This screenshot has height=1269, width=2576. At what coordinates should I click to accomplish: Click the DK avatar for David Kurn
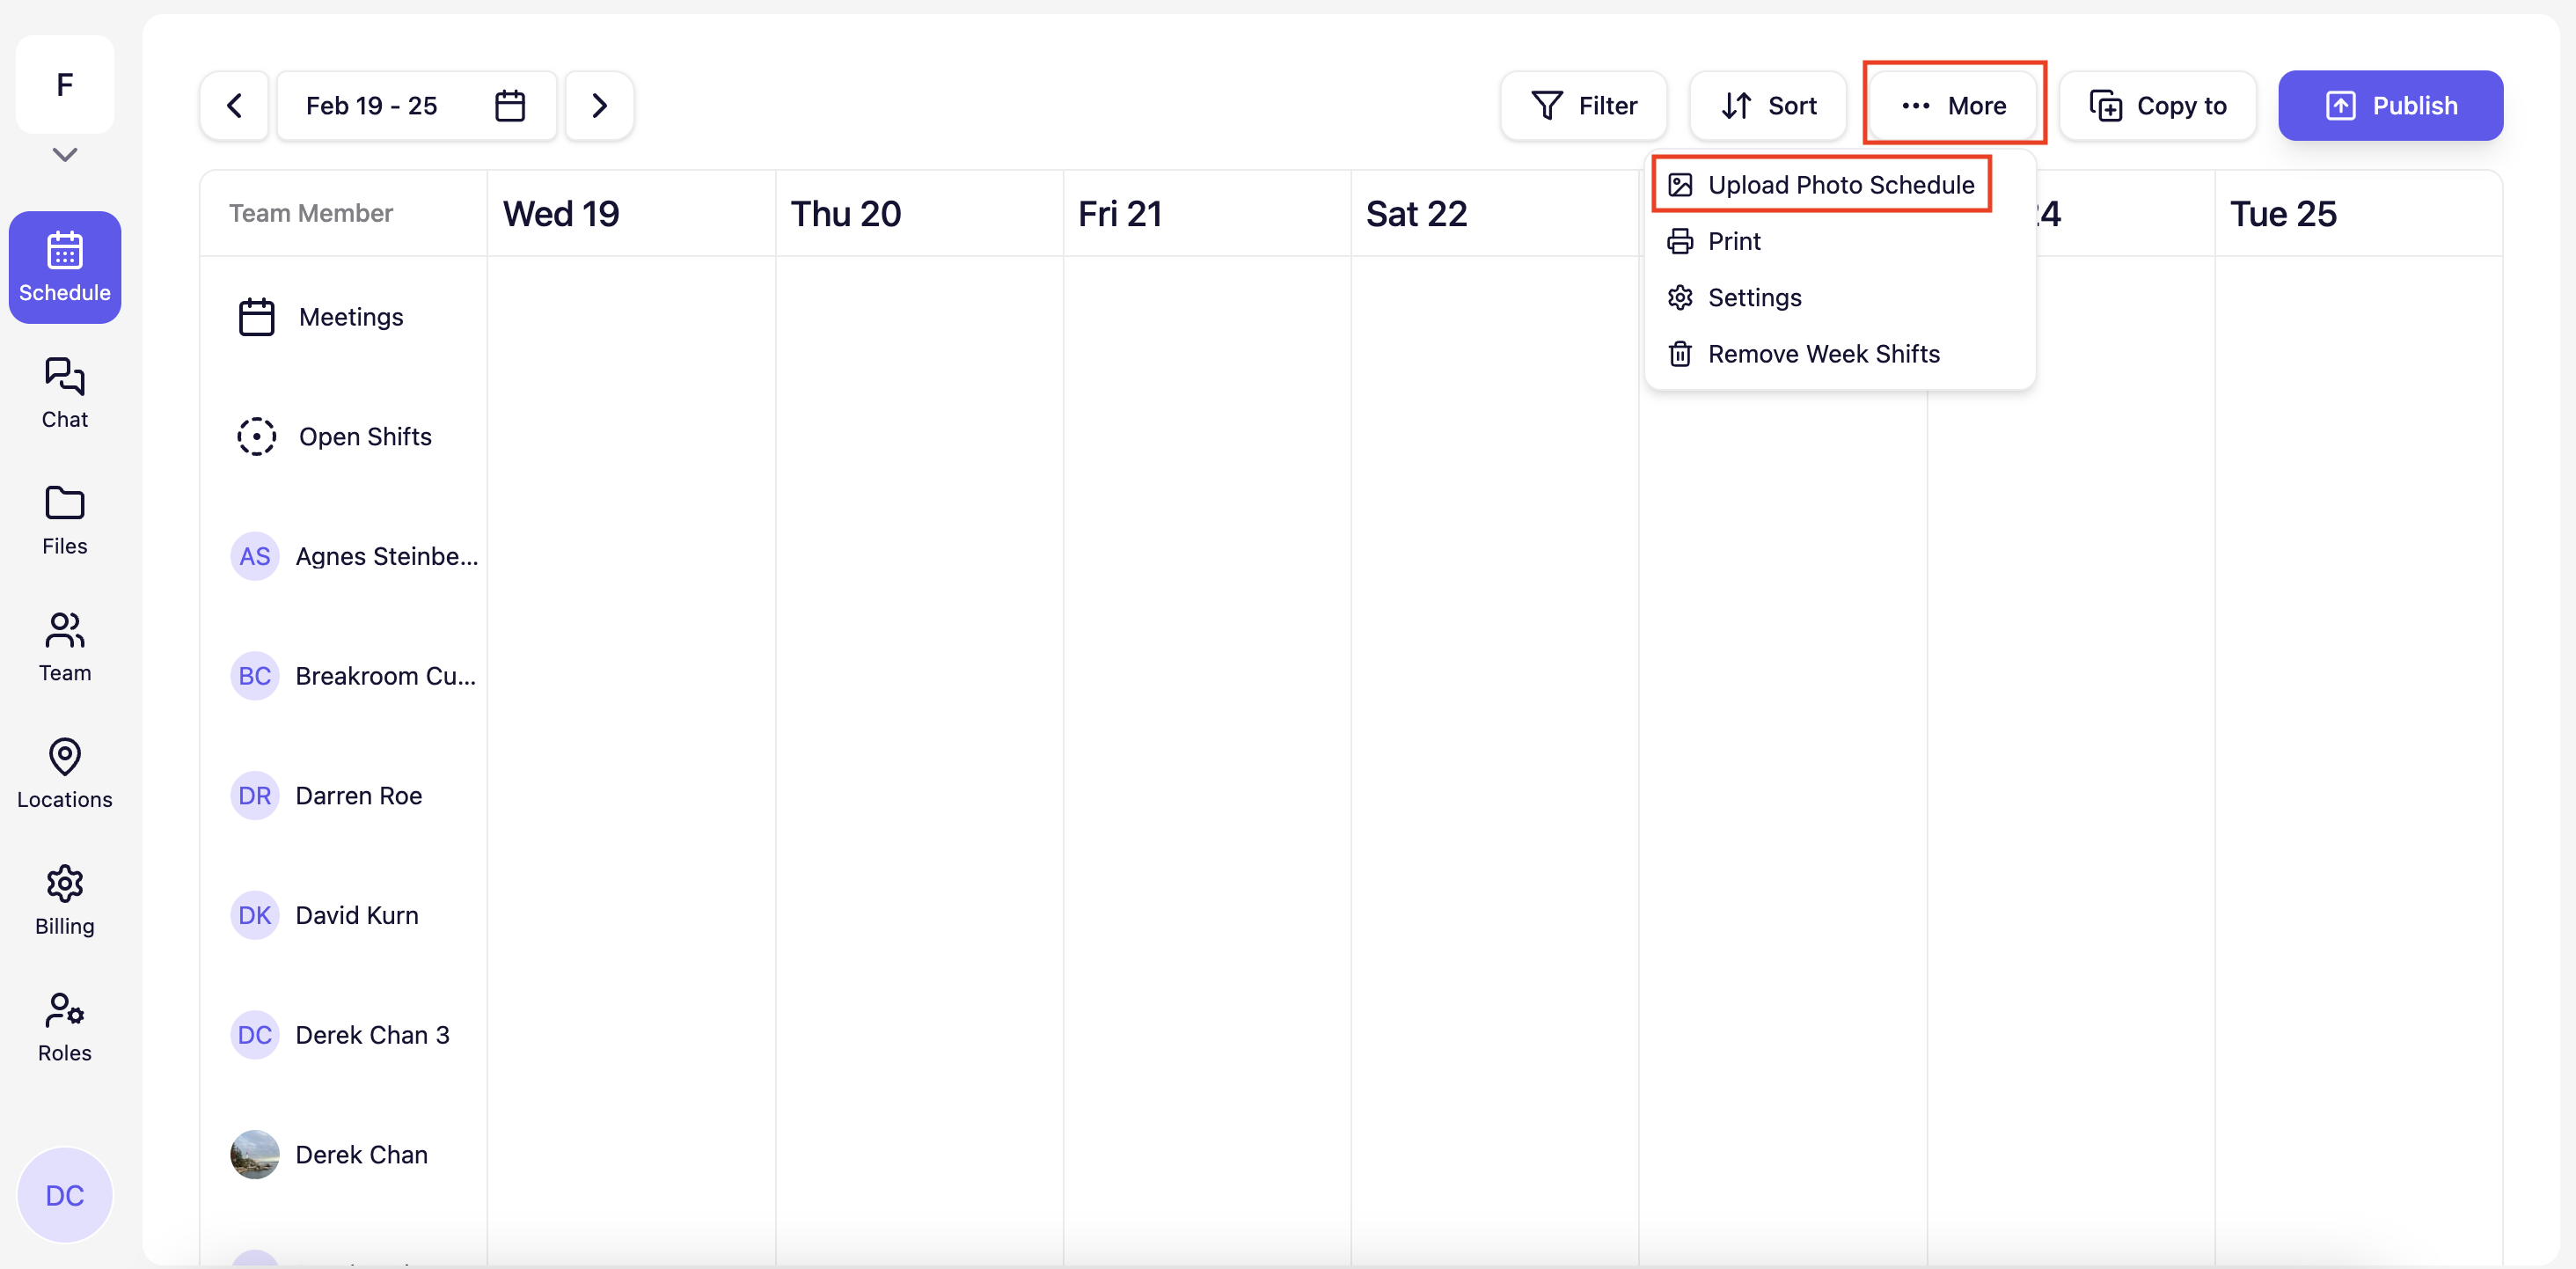coord(255,915)
